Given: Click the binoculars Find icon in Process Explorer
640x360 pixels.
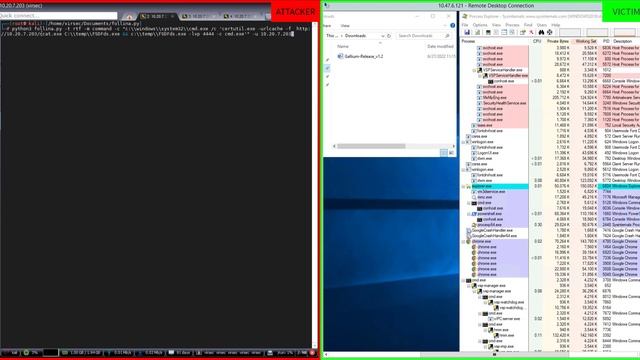Looking at the screenshot, I should (x=541, y=32).
